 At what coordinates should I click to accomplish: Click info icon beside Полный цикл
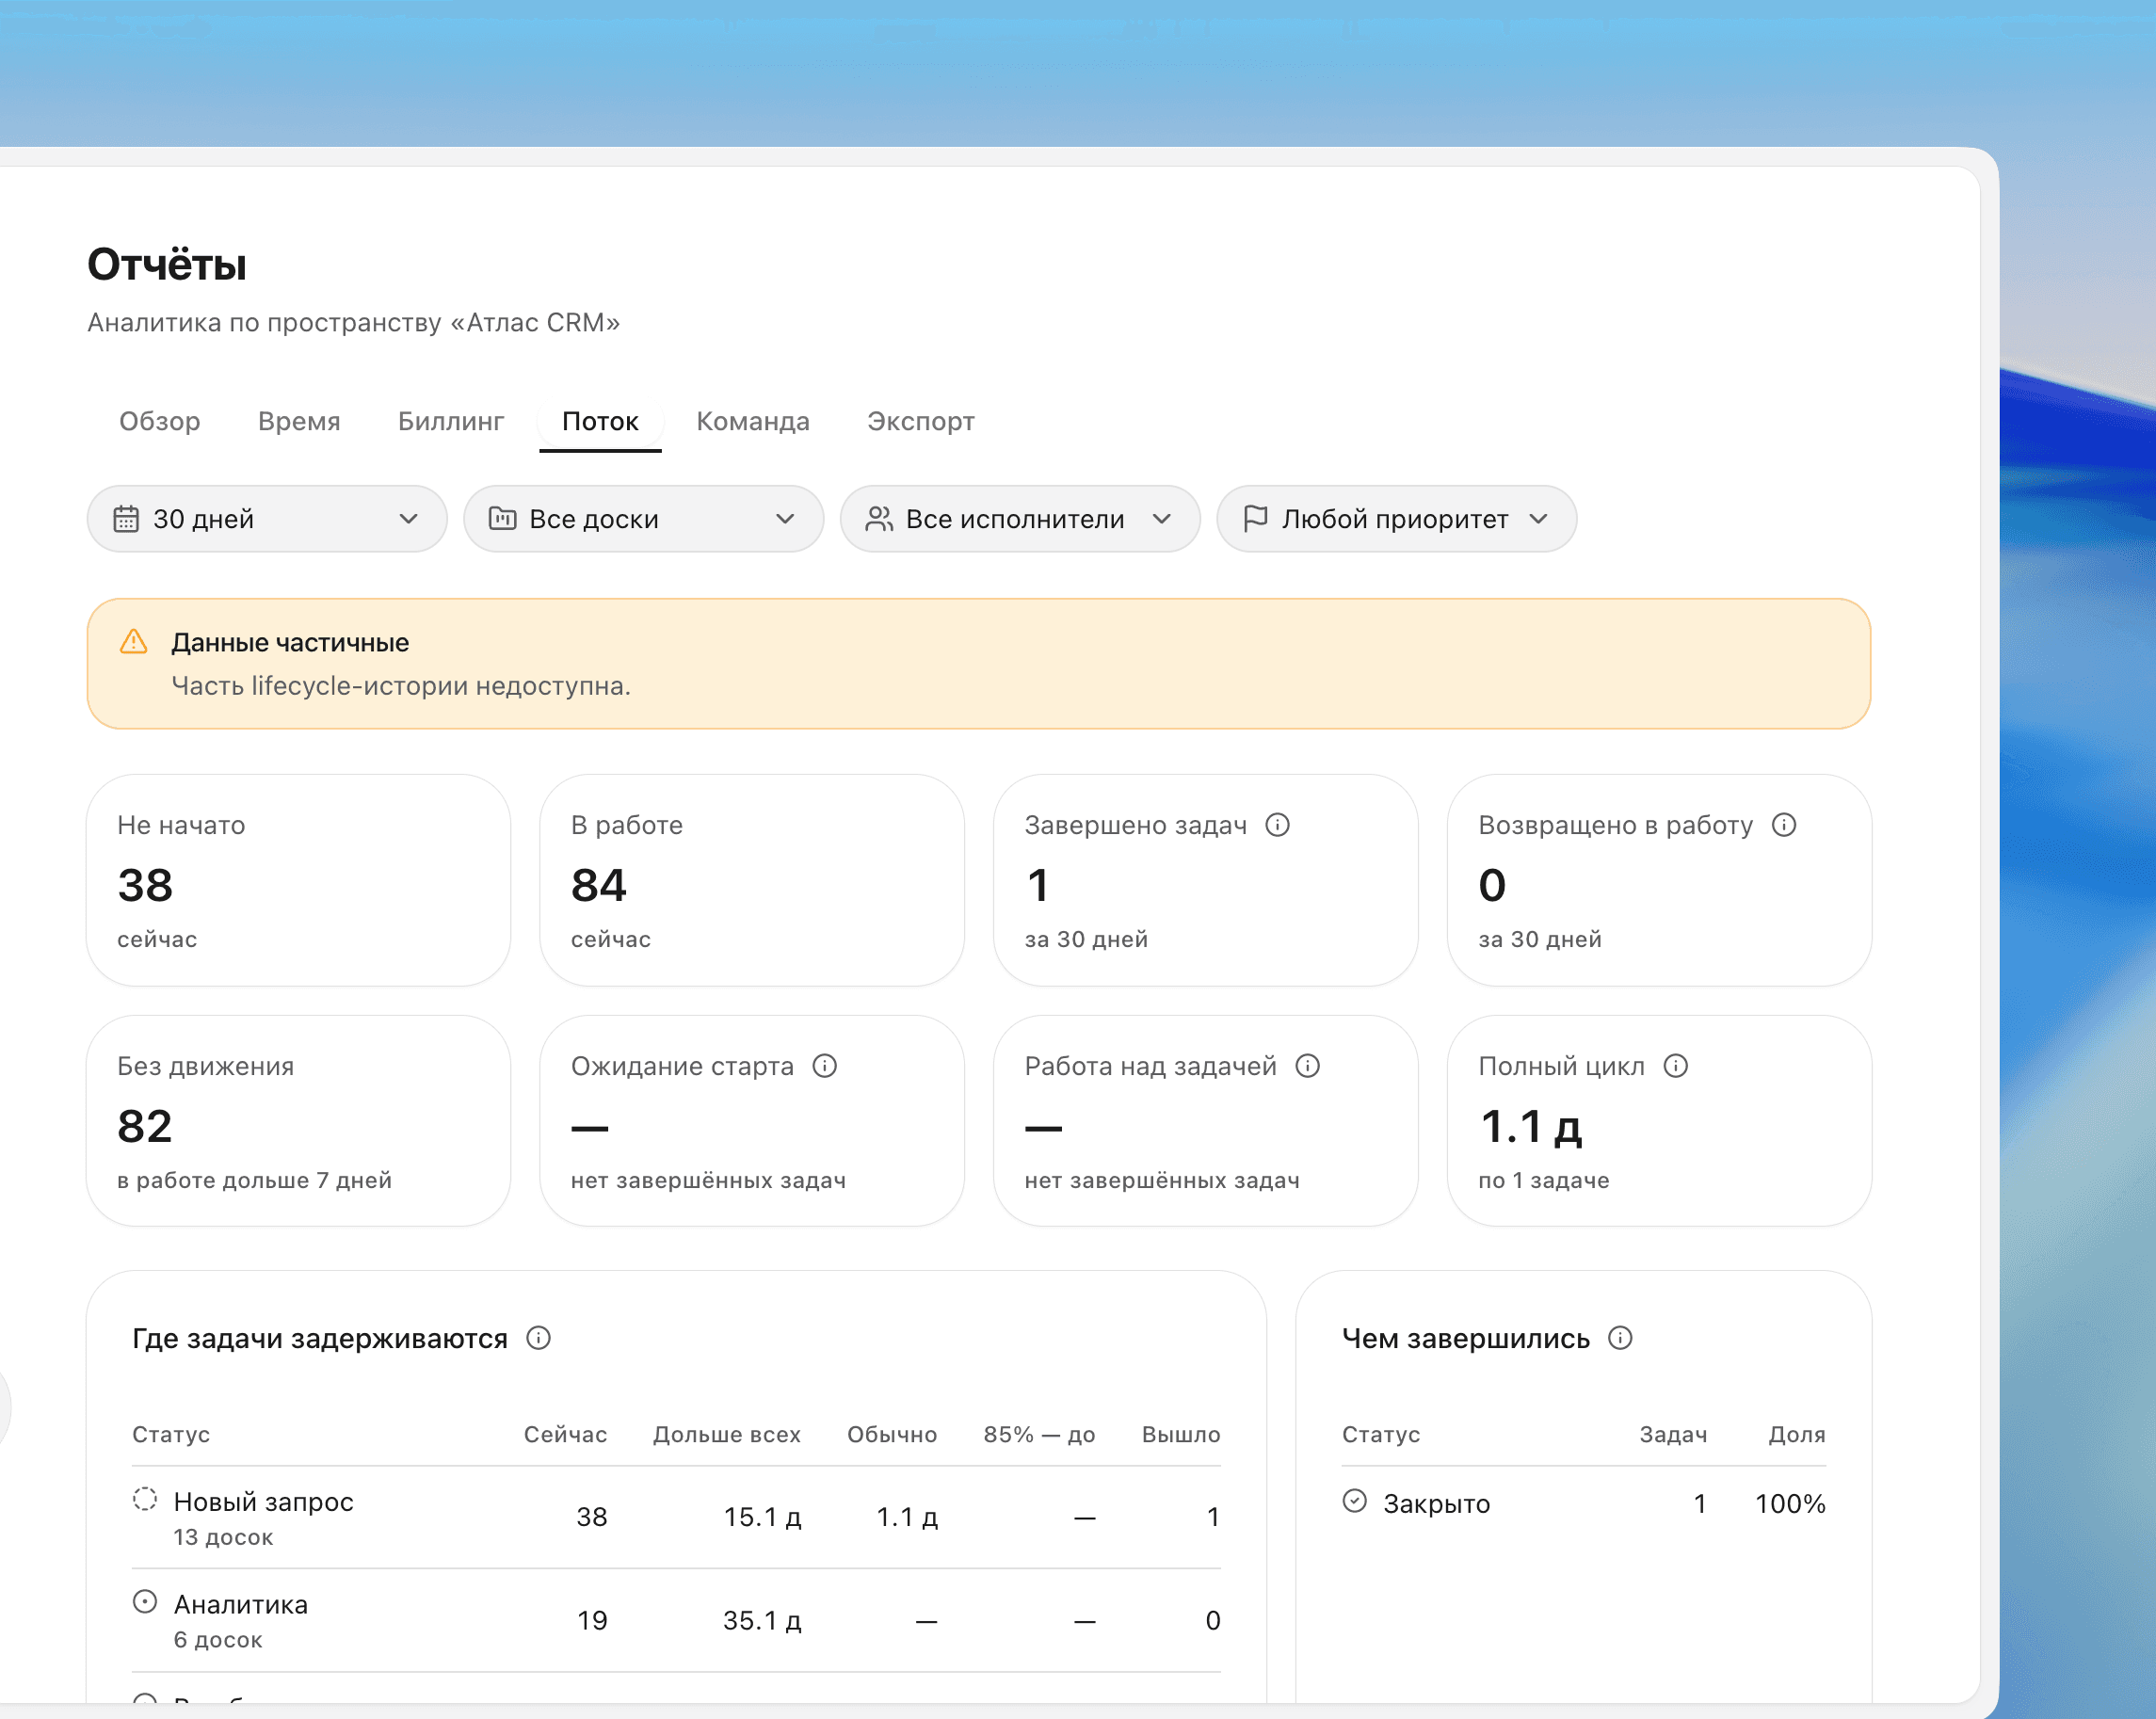(x=1676, y=1066)
